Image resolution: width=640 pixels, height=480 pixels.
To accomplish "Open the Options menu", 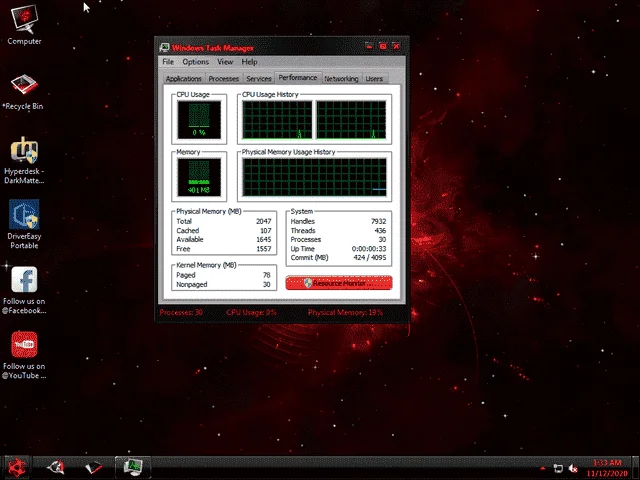I will (196, 62).
